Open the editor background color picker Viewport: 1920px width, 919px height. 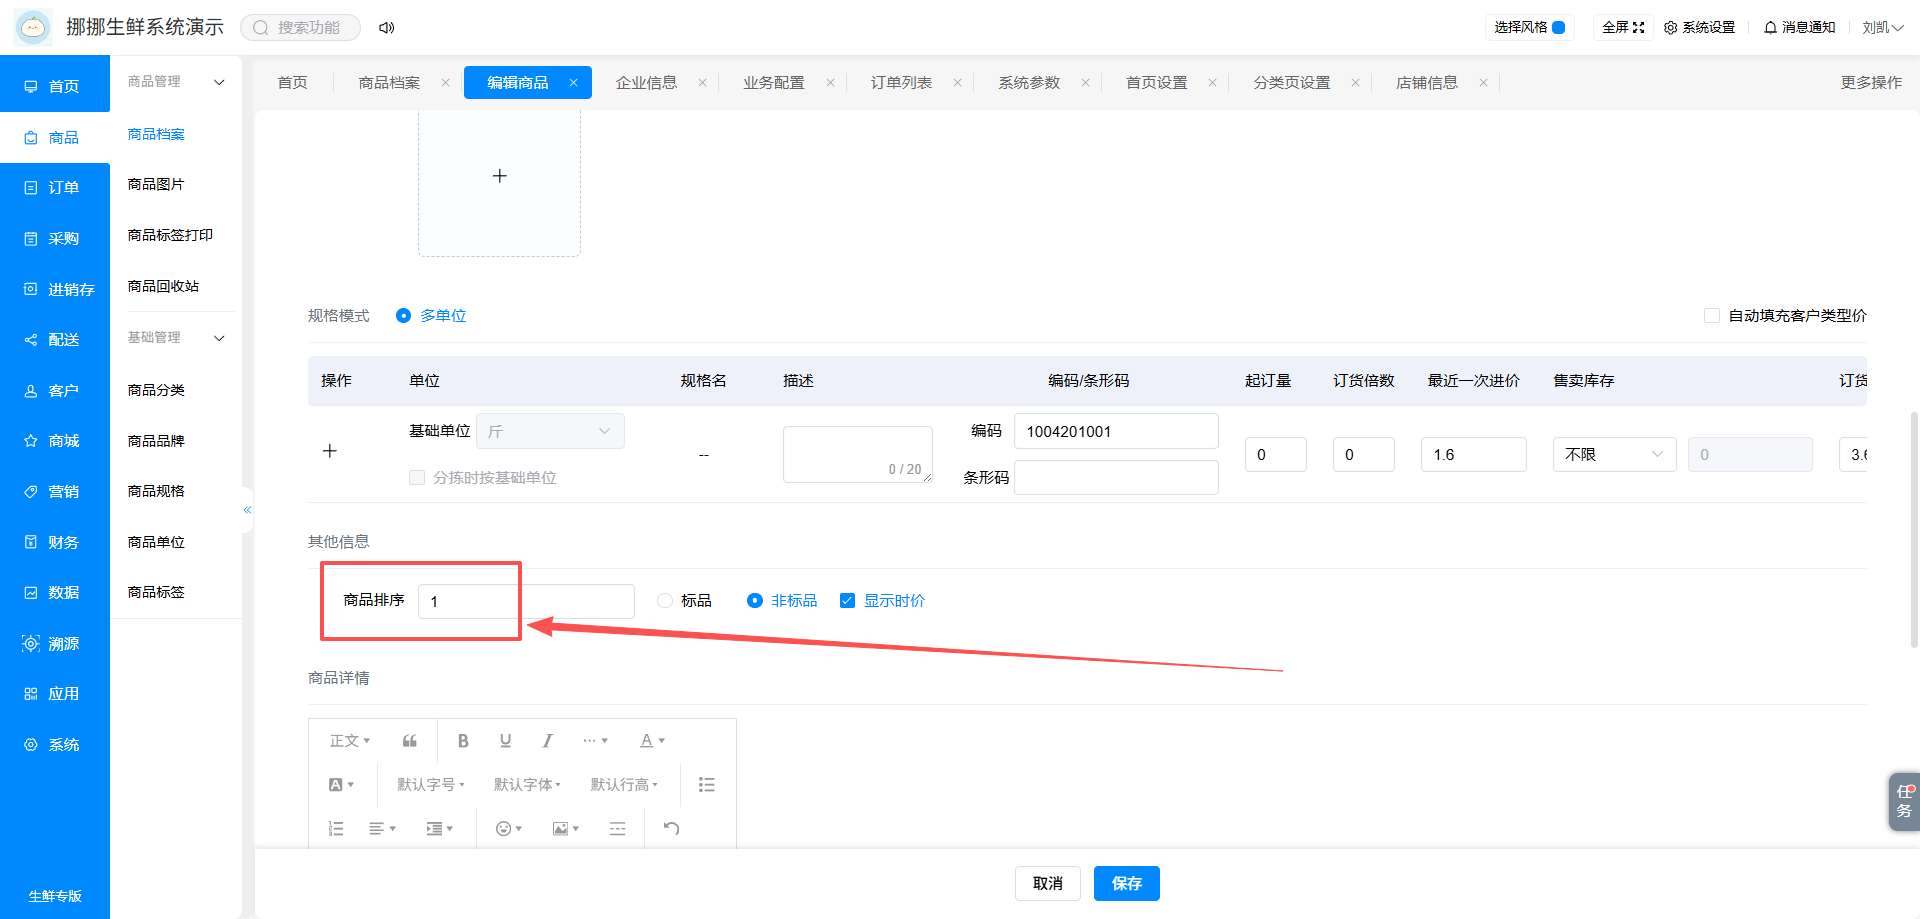[341, 785]
